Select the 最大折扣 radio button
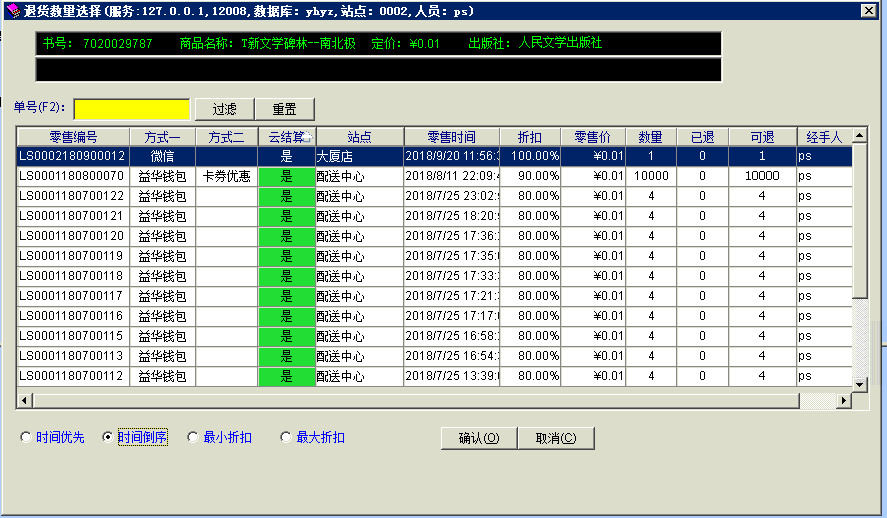This screenshot has width=887, height=518. 286,438
